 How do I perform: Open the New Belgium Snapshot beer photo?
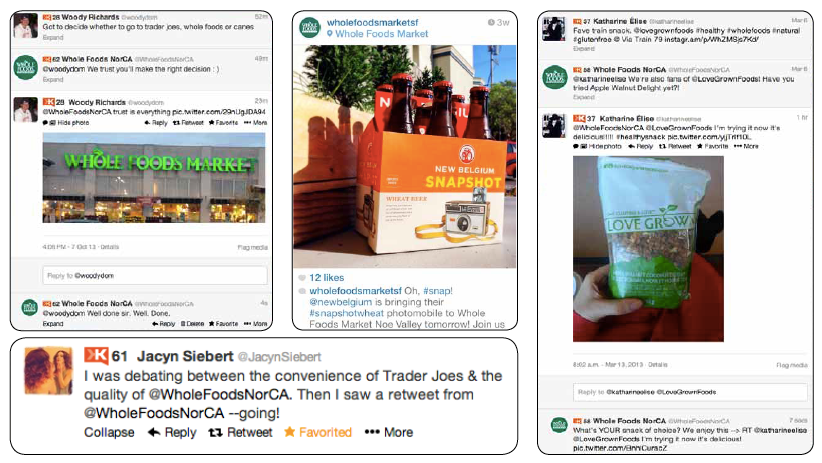click(404, 156)
